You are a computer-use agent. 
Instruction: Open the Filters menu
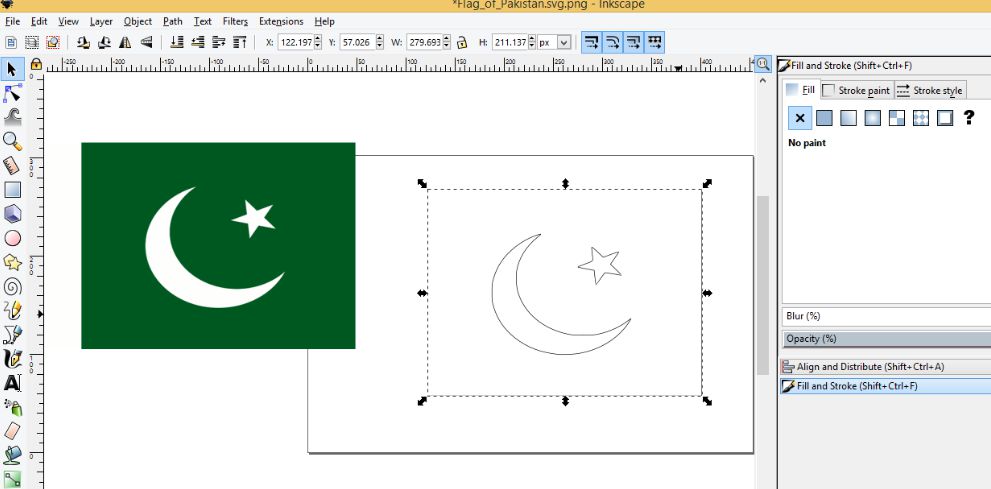tap(235, 21)
